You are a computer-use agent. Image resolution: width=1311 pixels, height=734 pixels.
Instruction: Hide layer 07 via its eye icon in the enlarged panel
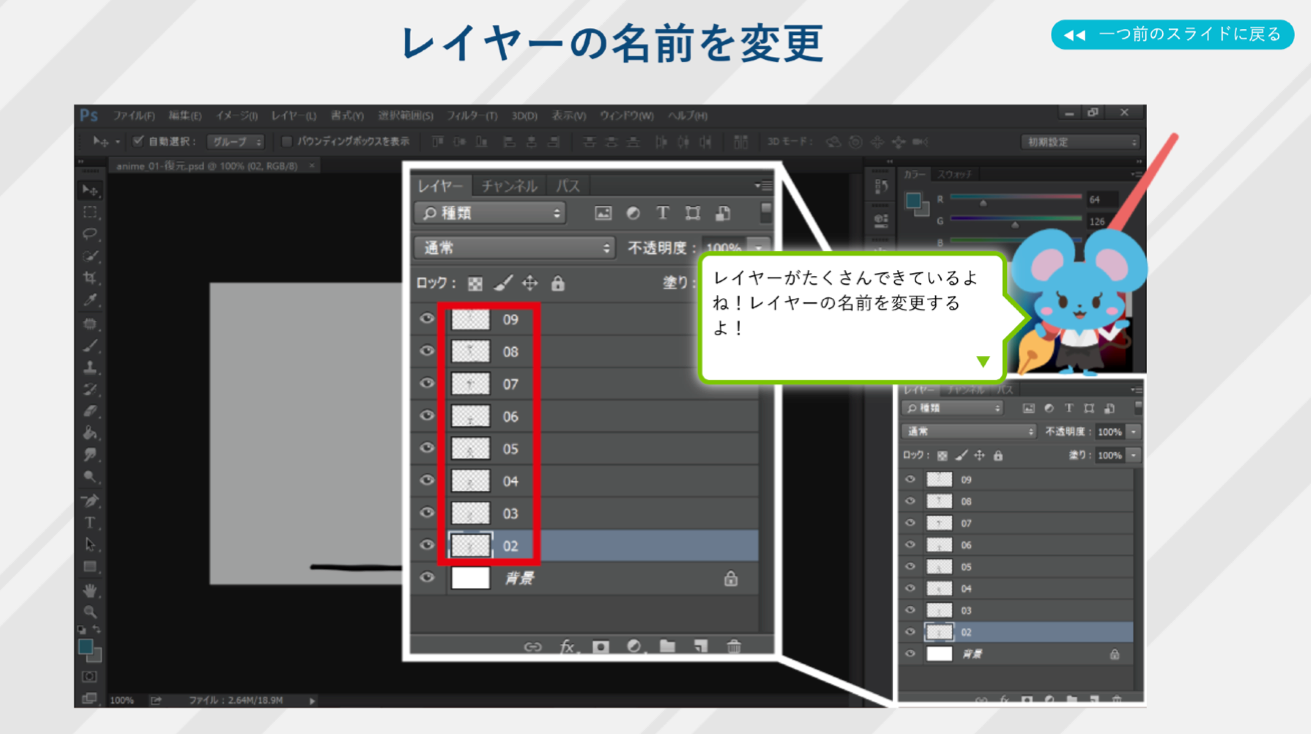tap(427, 384)
